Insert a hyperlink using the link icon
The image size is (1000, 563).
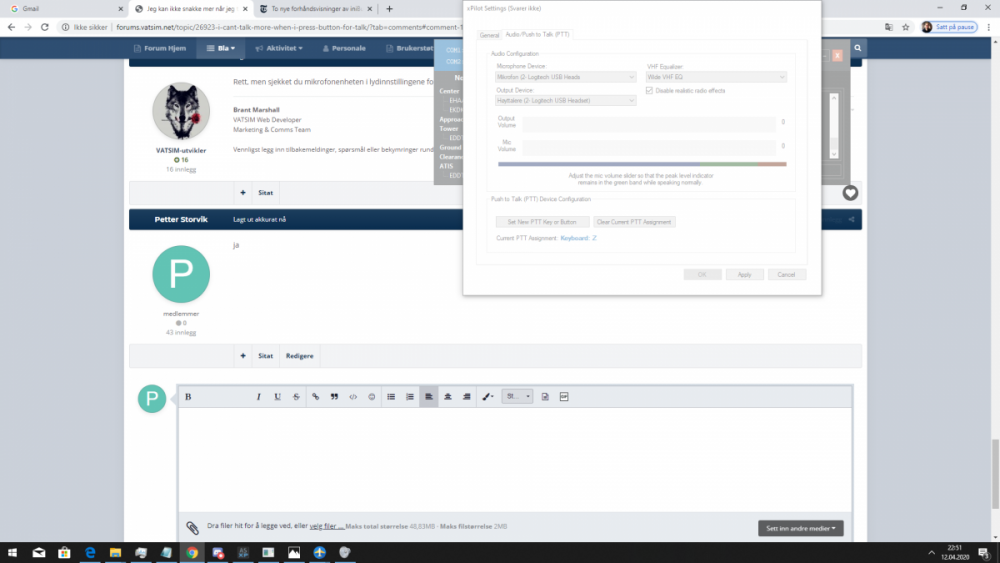315,397
